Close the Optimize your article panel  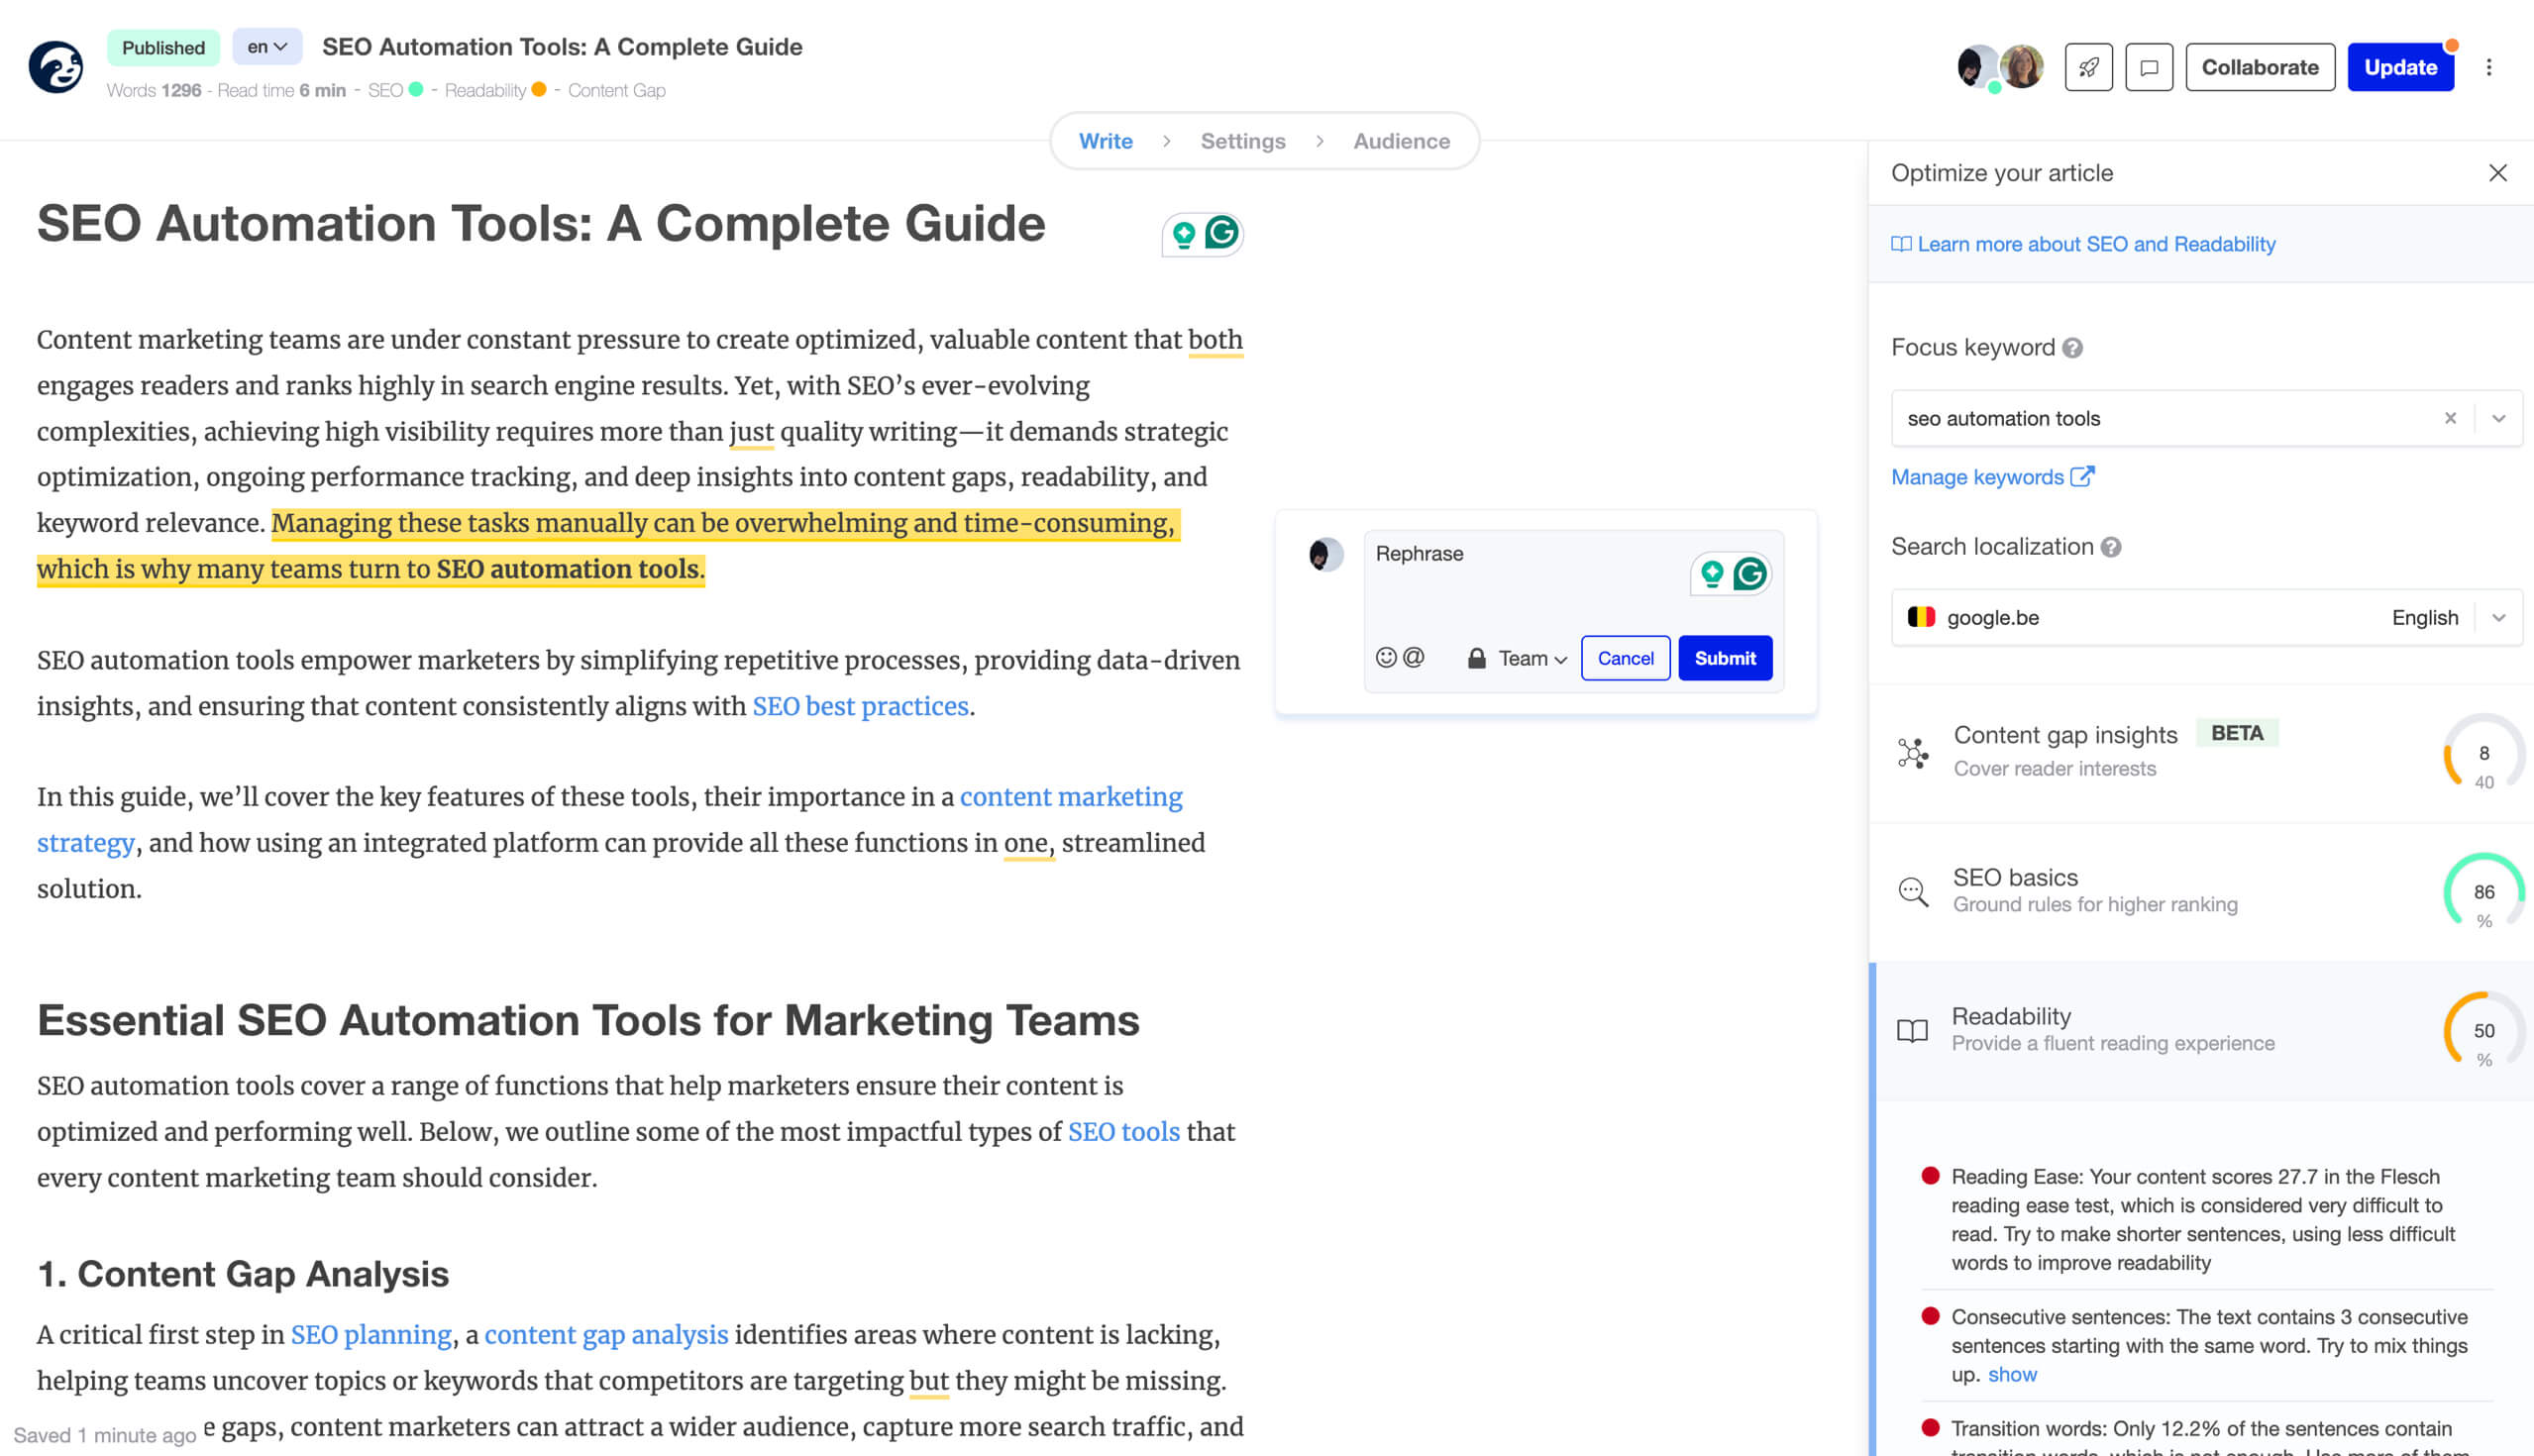pyautogui.click(x=2498, y=173)
